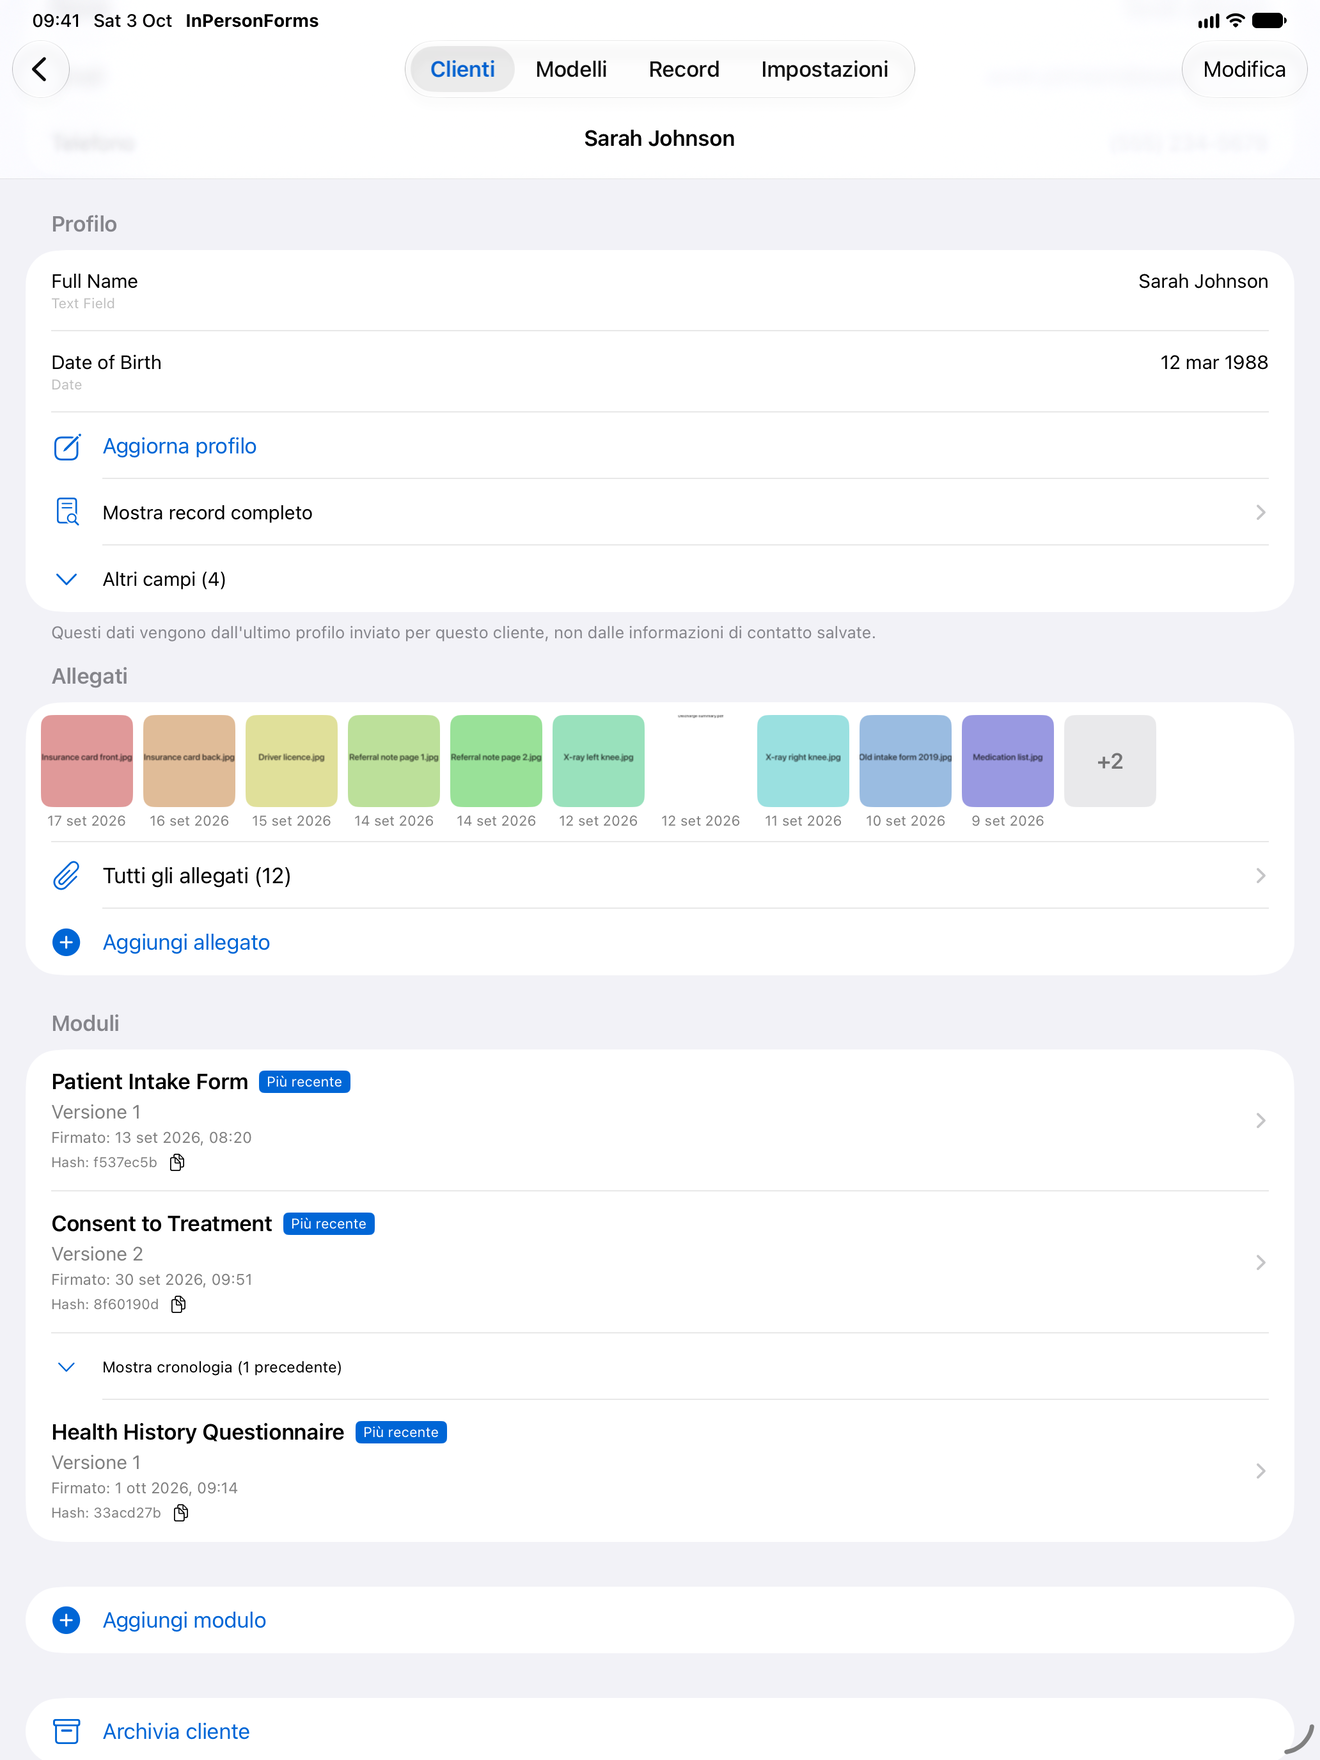Open Consent to Treatment row chevron
The height and width of the screenshot is (1760, 1320).
(1260, 1263)
